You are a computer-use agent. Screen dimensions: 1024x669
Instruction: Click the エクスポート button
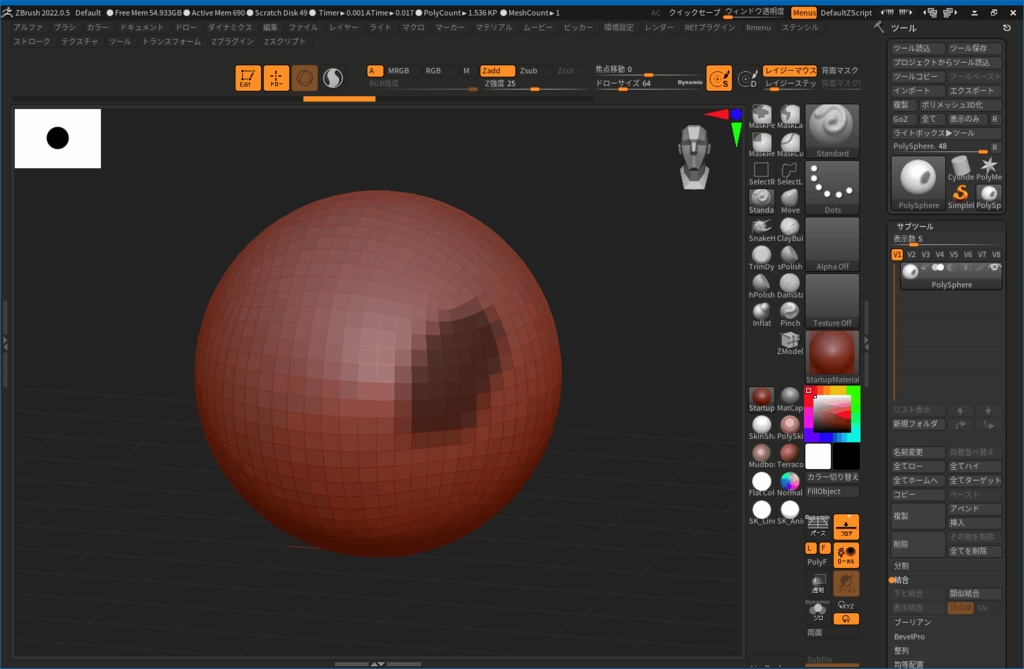click(972, 91)
